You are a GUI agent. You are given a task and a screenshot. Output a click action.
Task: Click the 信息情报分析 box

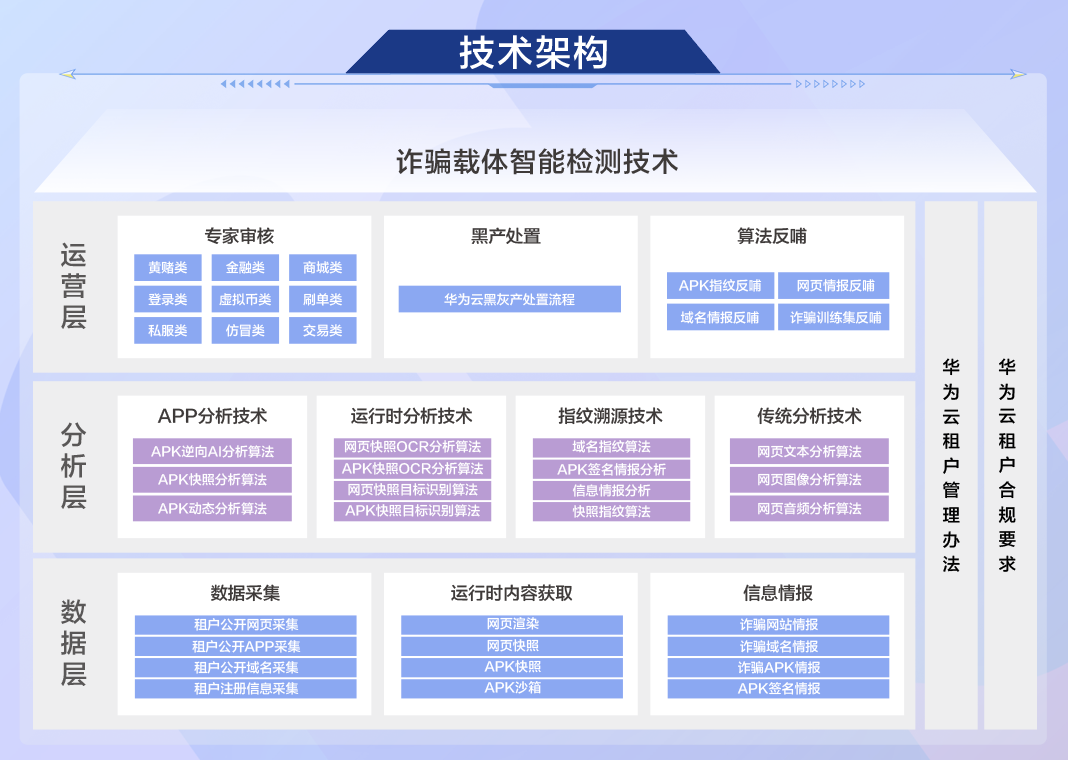pyautogui.click(x=611, y=490)
